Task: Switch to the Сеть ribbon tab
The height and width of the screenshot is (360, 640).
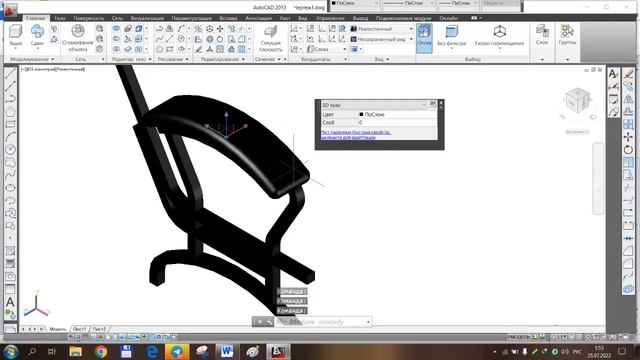Action: click(117, 18)
